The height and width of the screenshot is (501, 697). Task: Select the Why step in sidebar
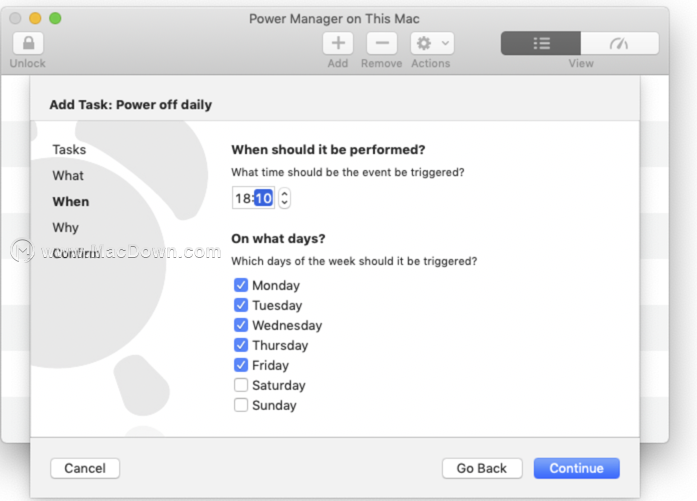click(x=65, y=228)
